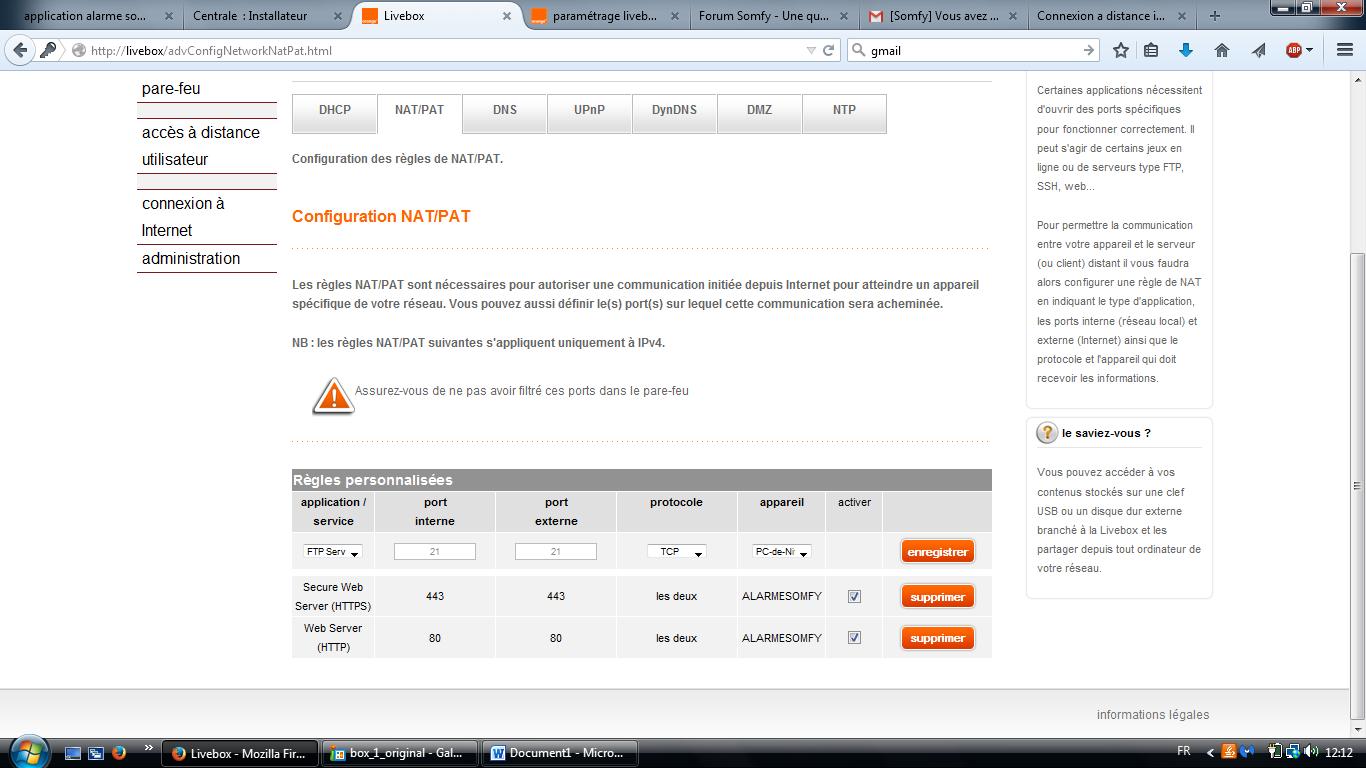The width and height of the screenshot is (1366, 768).
Task: Uncheck activer for HTTP port 80 rule
Action: click(x=854, y=637)
